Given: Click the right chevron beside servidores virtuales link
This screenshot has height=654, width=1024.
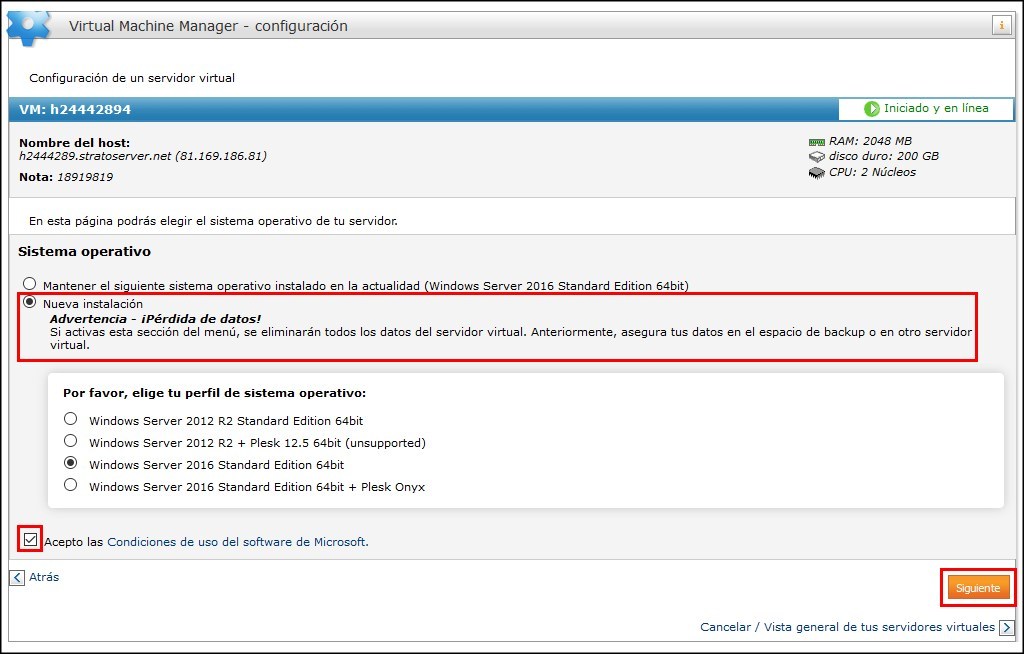Looking at the screenshot, I should (x=1006, y=627).
